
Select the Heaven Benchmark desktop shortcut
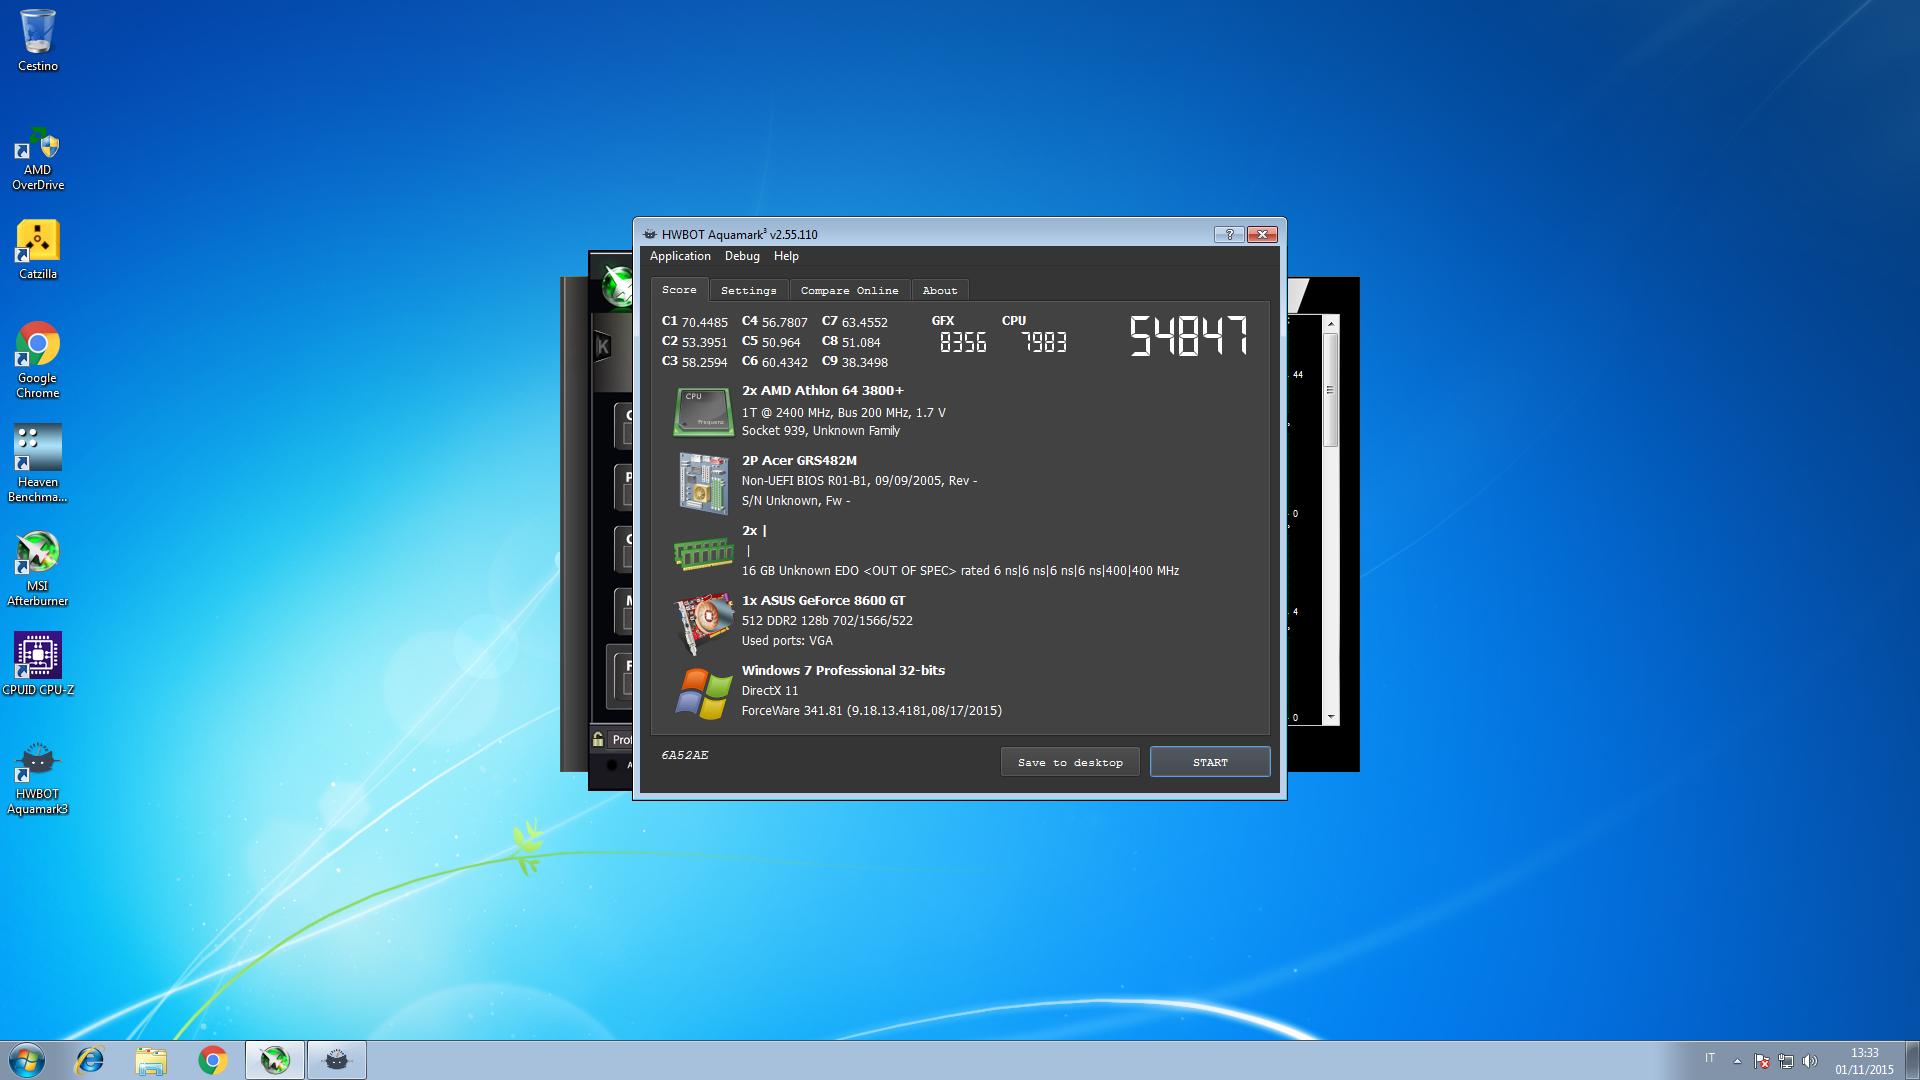coord(38,463)
